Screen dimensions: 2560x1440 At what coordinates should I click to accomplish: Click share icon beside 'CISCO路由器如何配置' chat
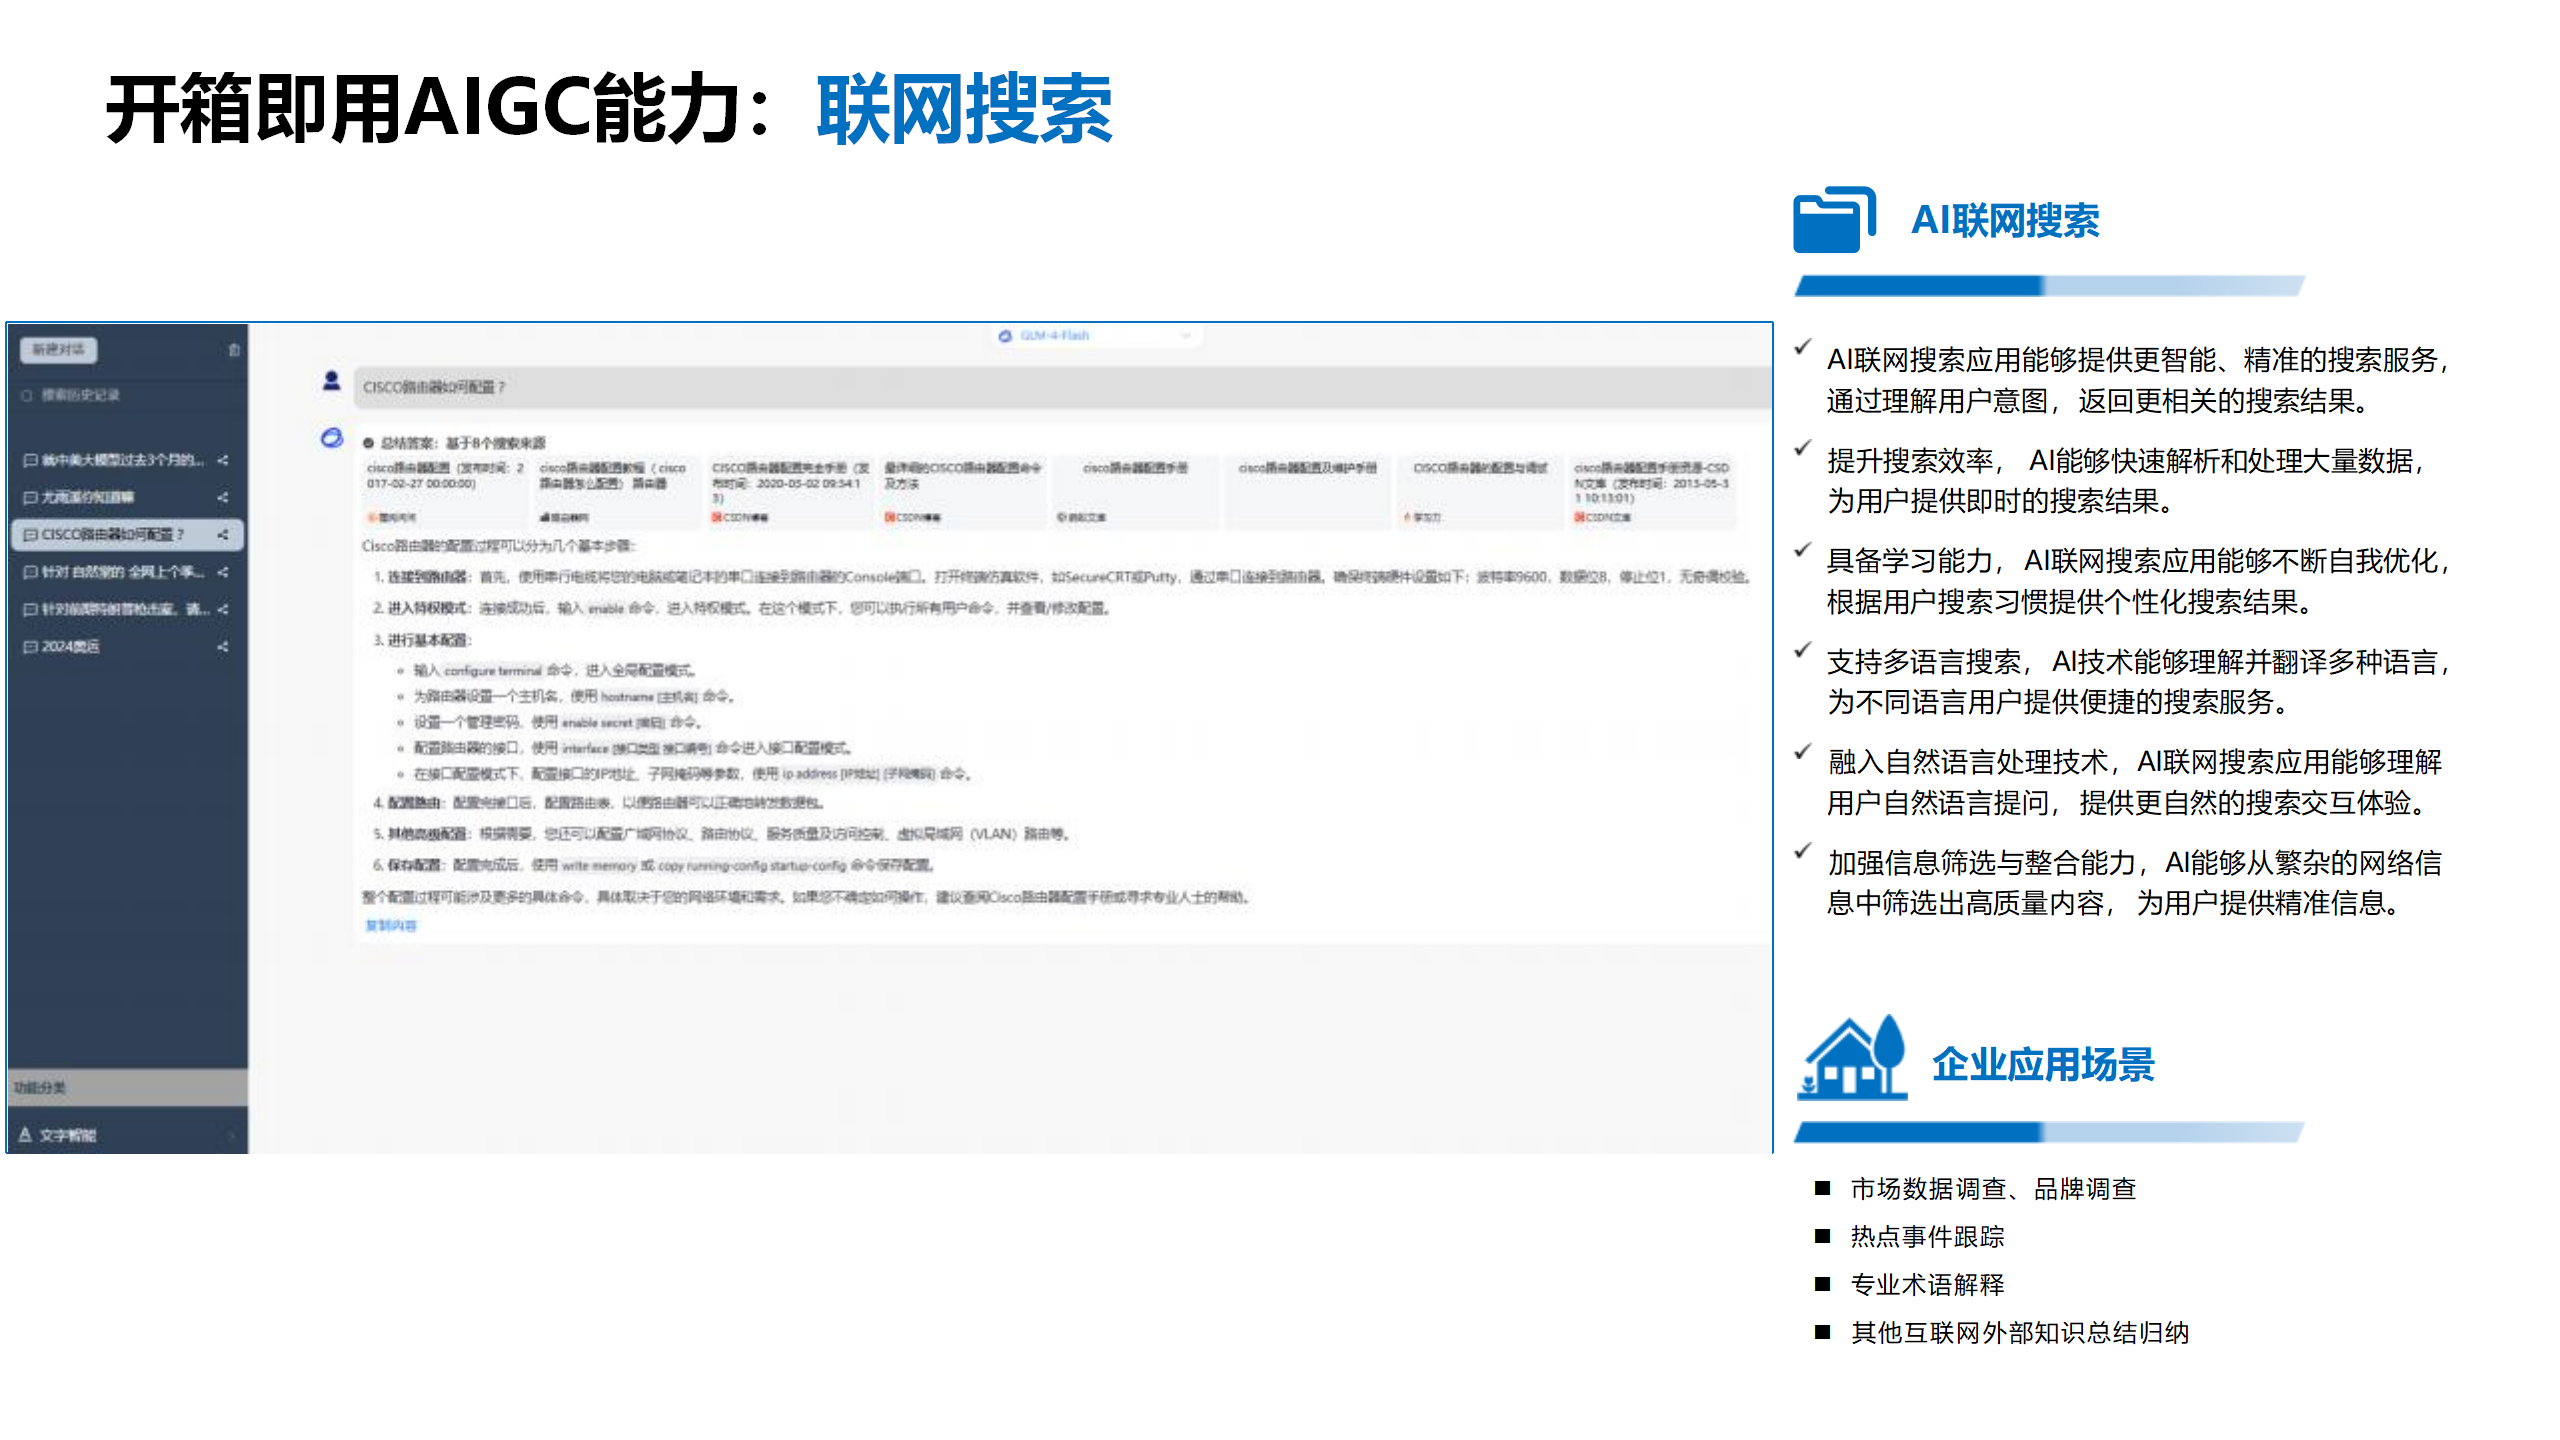click(x=223, y=535)
